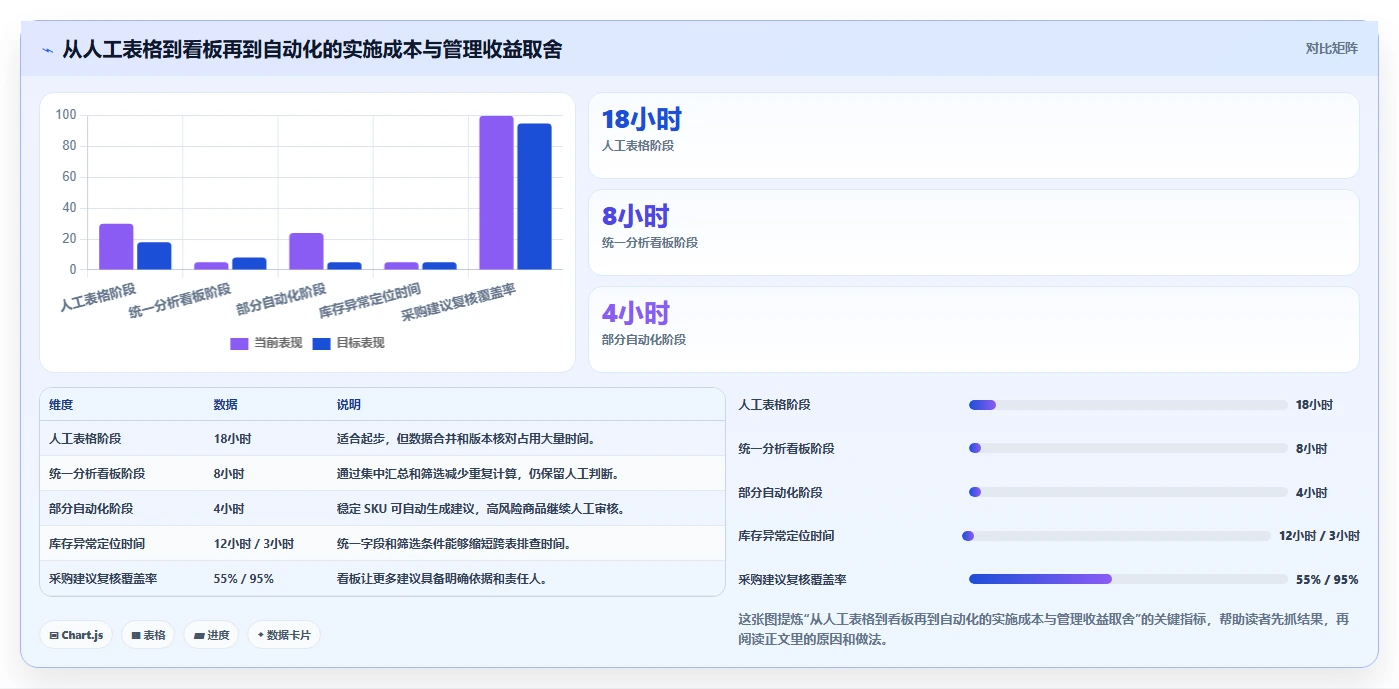Click the 进度 tag chip
Screen dimensions: 1399x689
pyautogui.click(x=211, y=635)
